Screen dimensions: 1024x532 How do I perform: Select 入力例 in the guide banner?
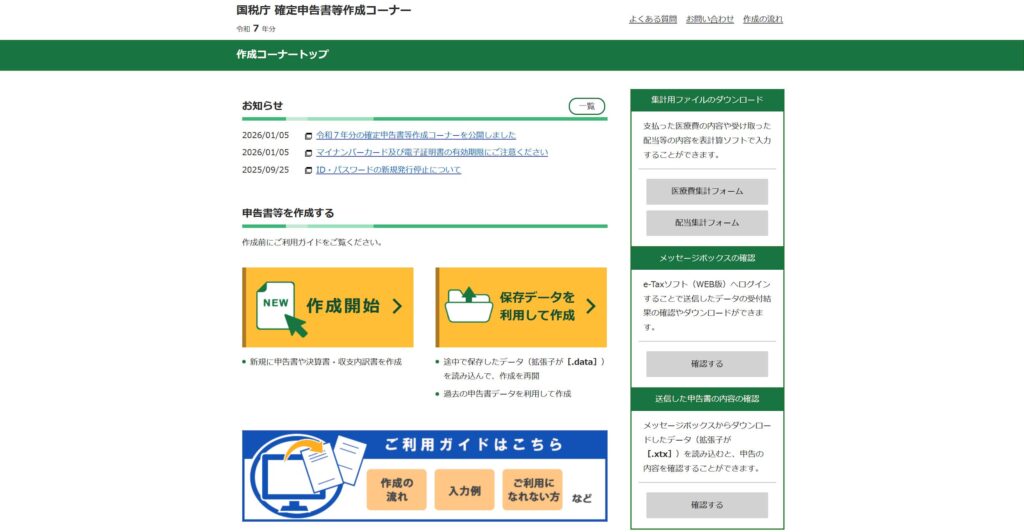pyautogui.click(x=464, y=490)
